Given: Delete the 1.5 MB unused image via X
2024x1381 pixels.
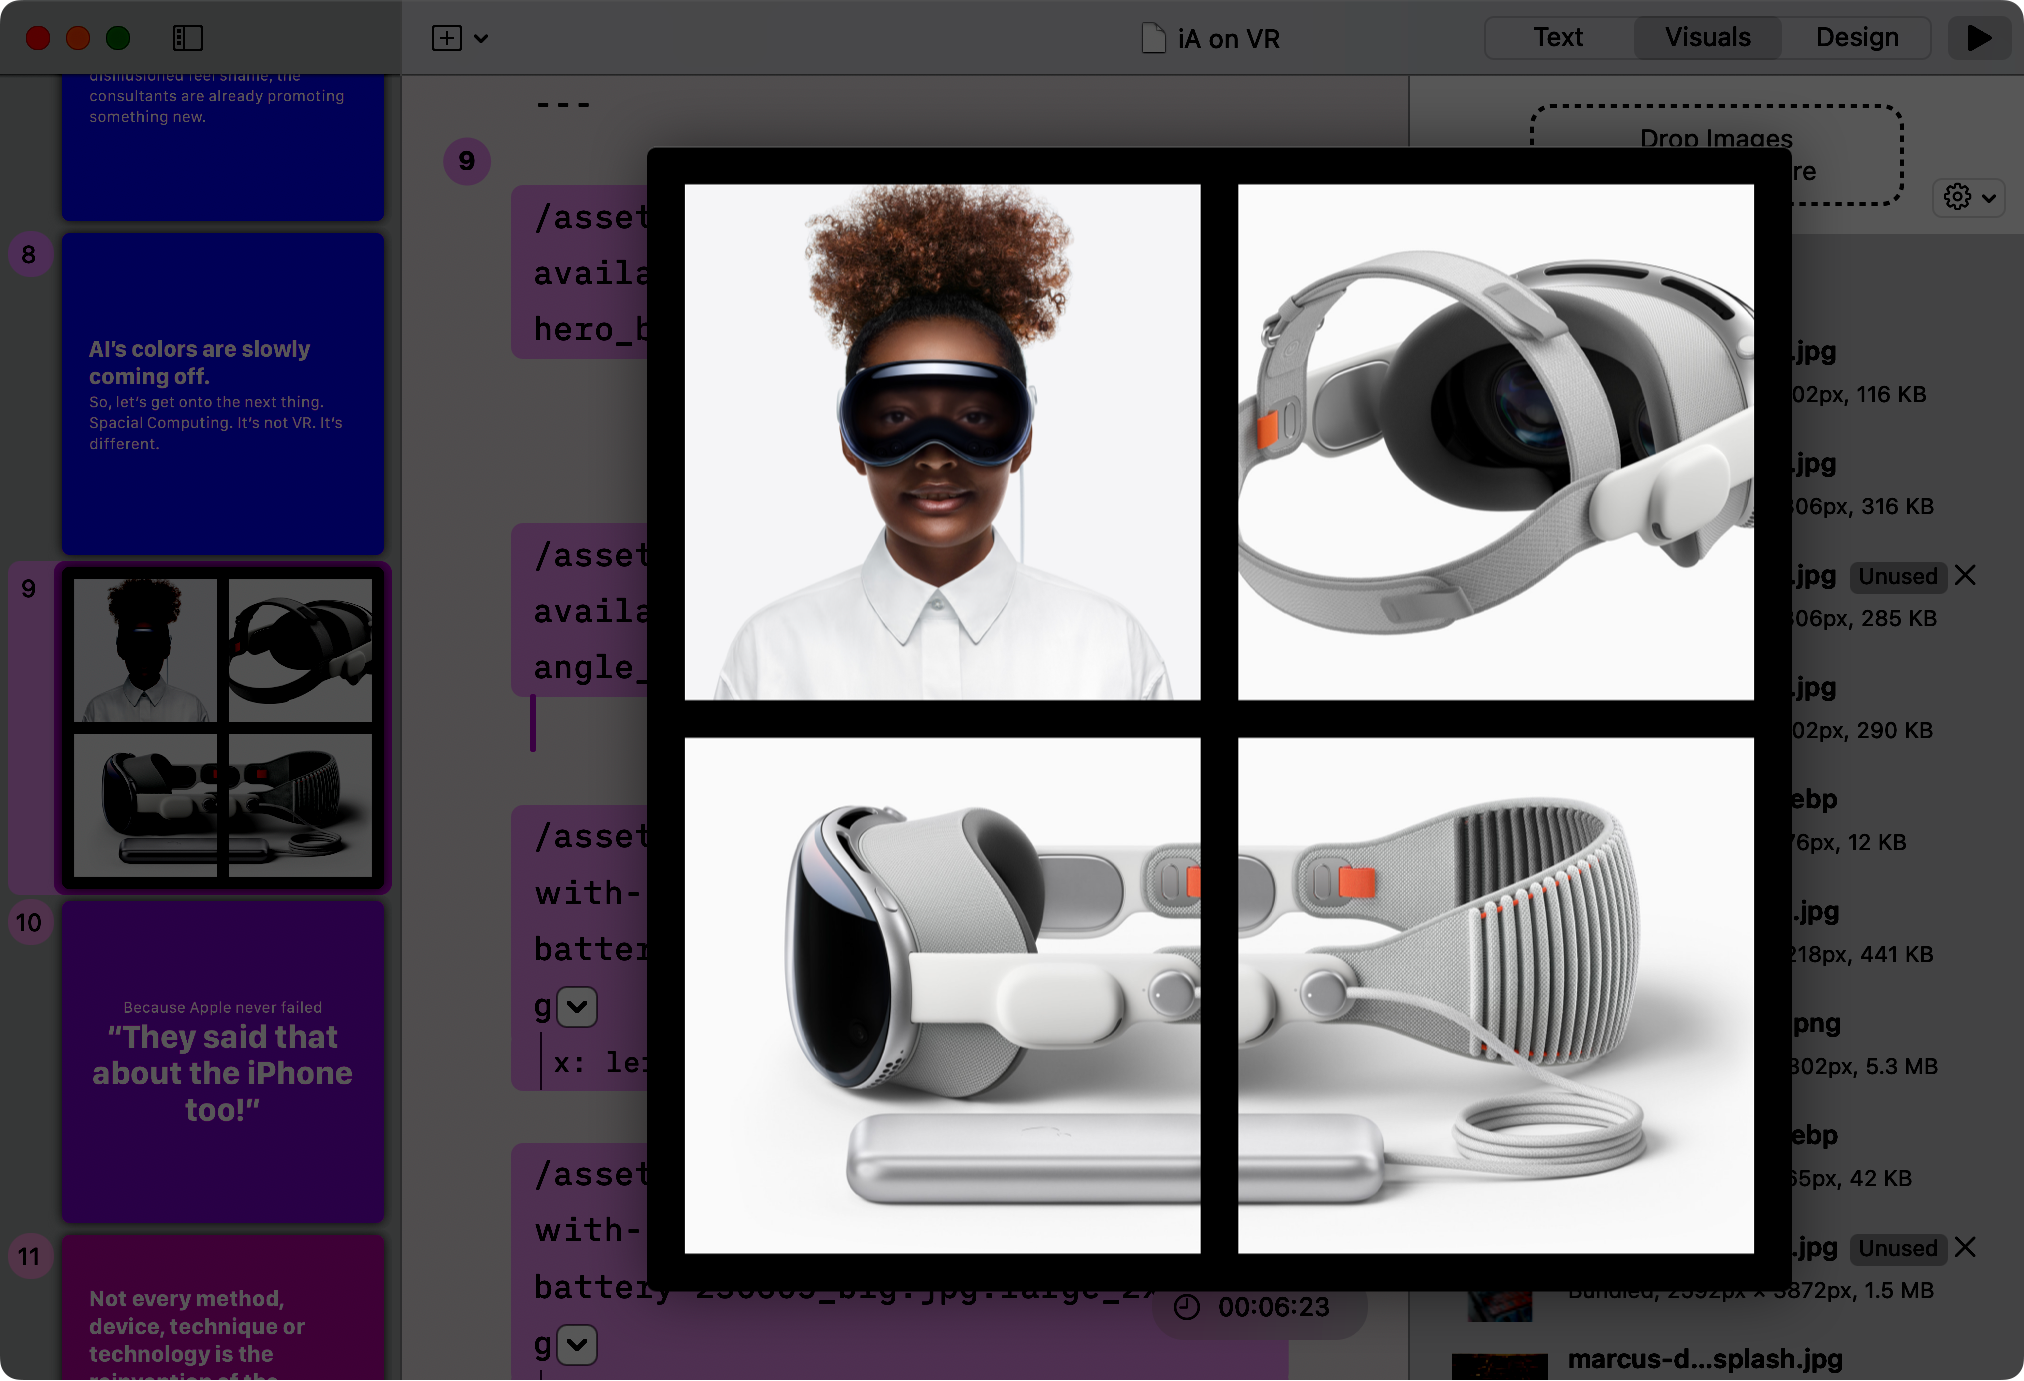Looking at the screenshot, I should [1965, 1248].
